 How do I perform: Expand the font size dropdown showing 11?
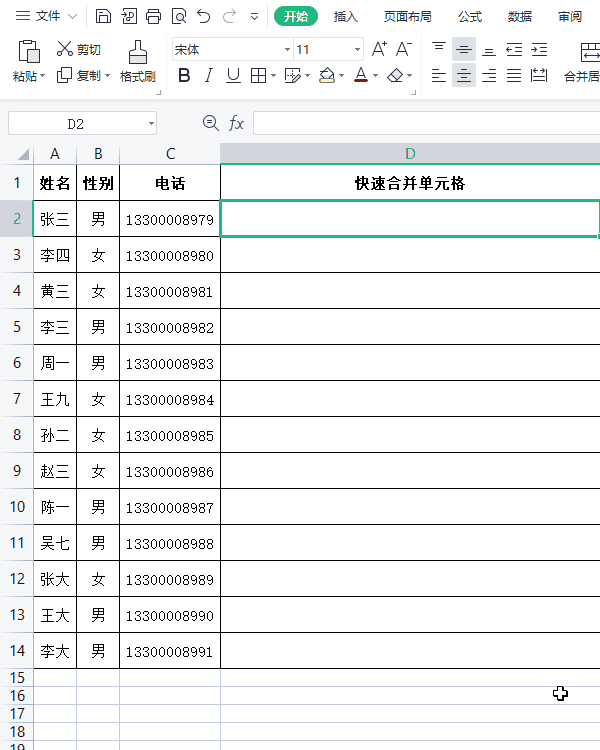coord(357,50)
